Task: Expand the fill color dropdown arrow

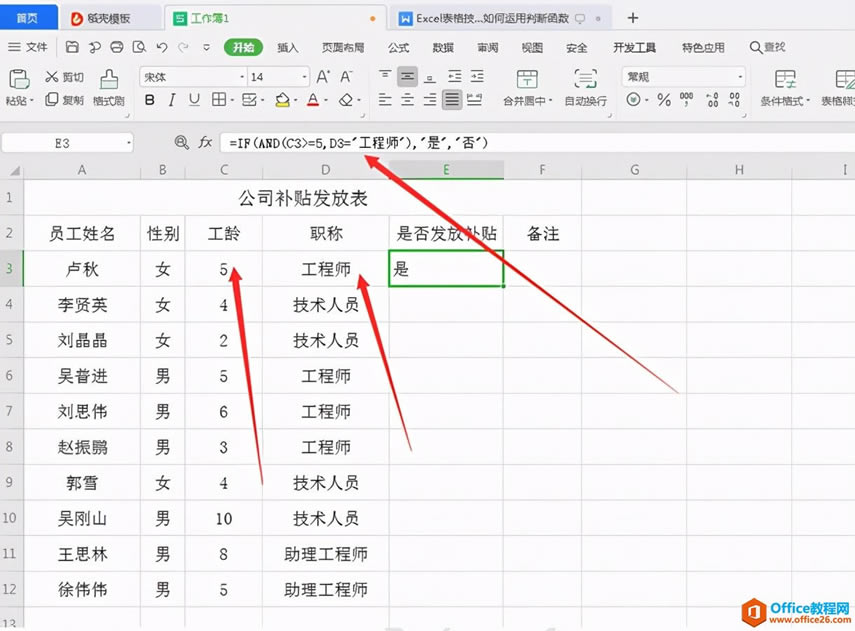Action: pyautogui.click(x=296, y=100)
